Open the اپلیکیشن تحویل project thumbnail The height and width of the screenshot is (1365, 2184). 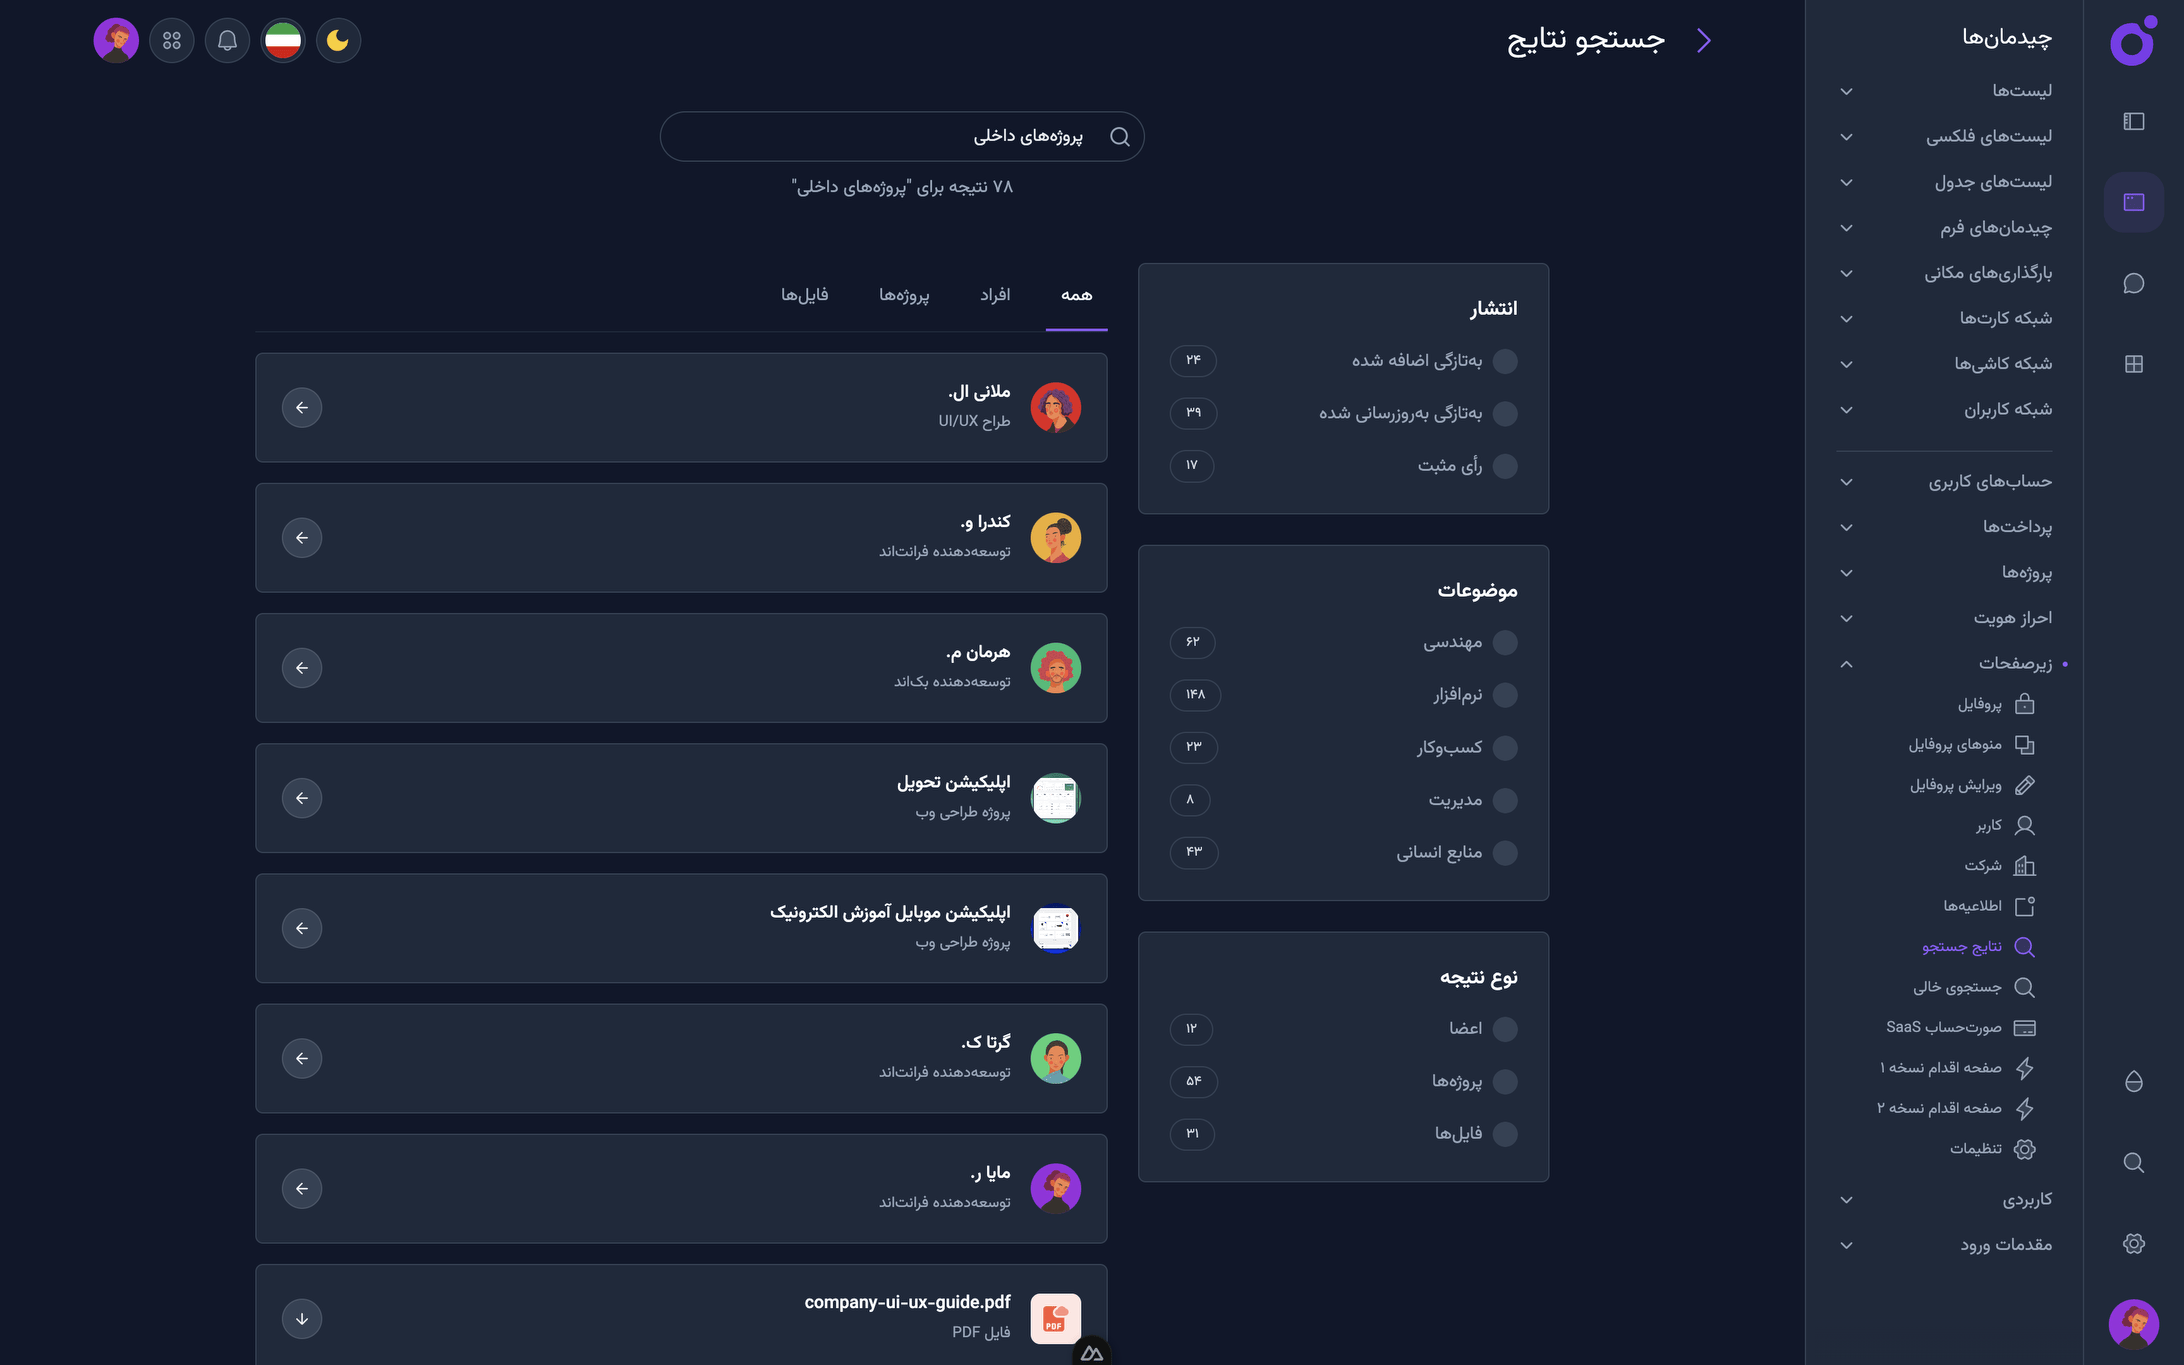1055,798
